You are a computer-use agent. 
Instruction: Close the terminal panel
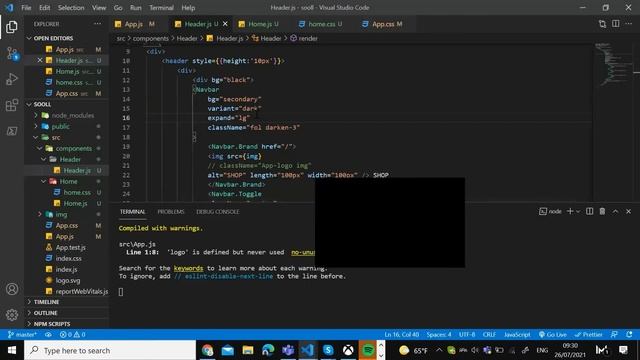[629, 211]
